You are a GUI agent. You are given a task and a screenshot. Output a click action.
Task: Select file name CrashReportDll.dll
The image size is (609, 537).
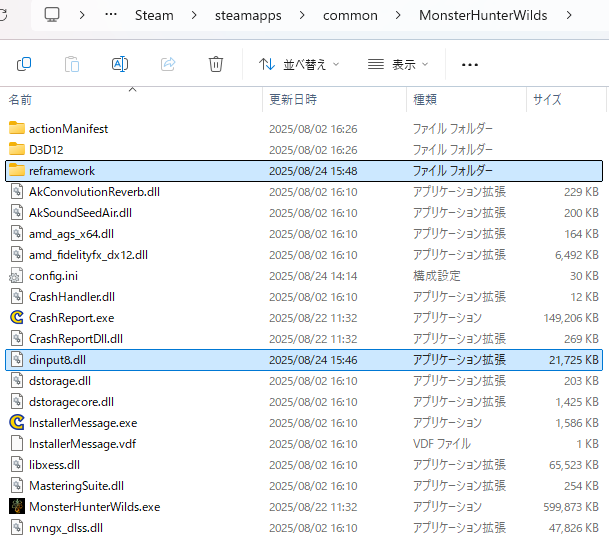coord(76,339)
